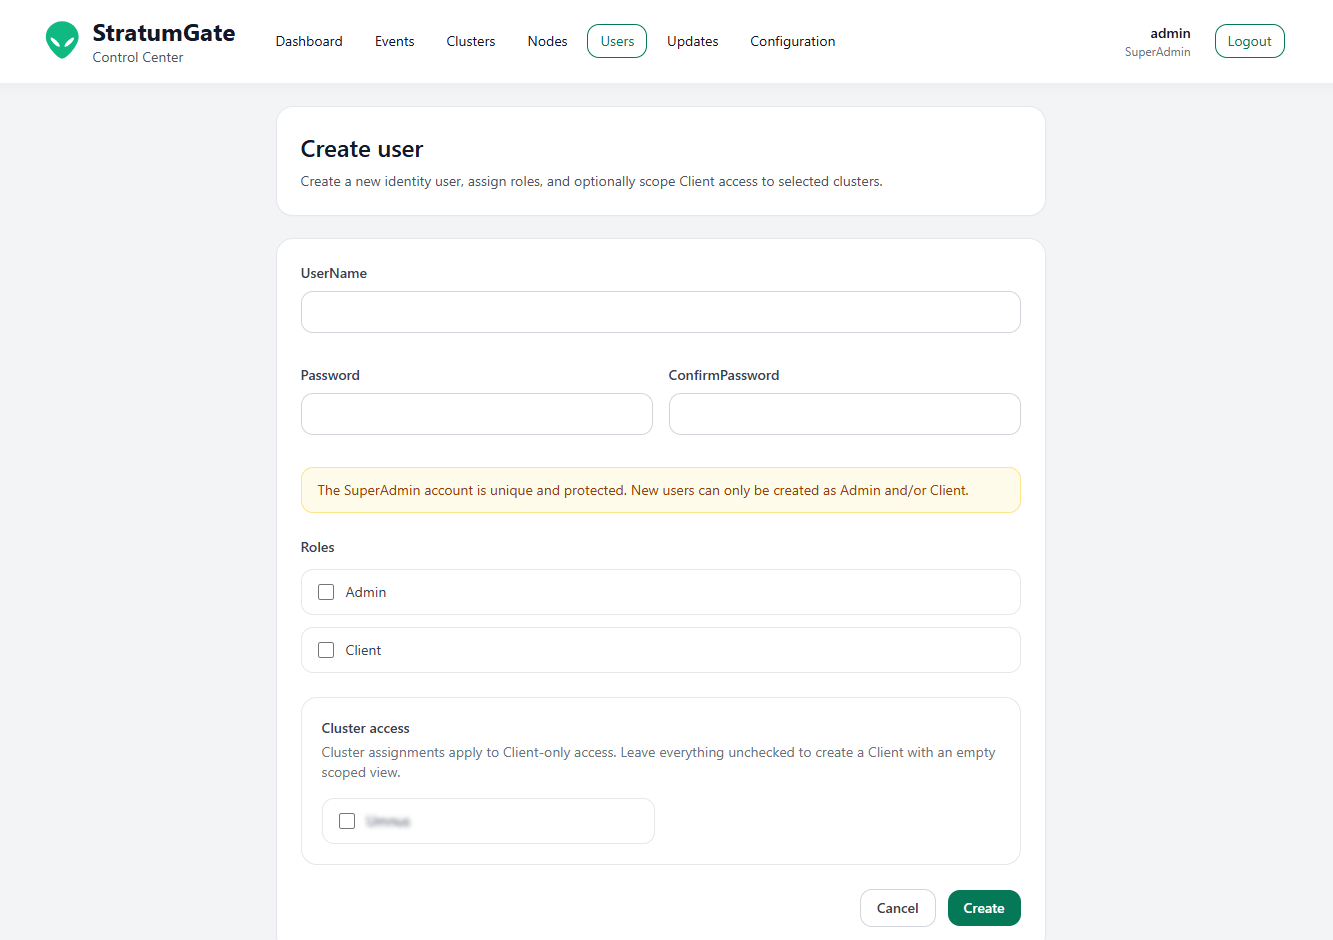
Task: Focus the UserName text field
Action: tap(660, 312)
